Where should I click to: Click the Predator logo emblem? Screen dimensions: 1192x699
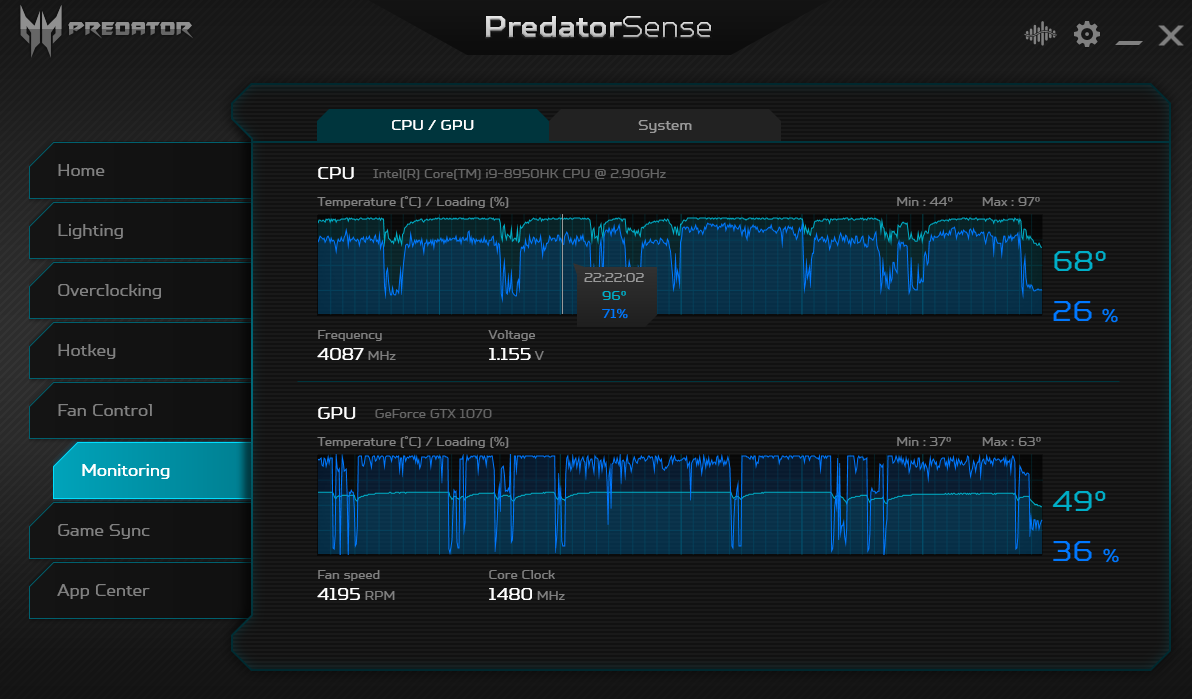pos(40,31)
